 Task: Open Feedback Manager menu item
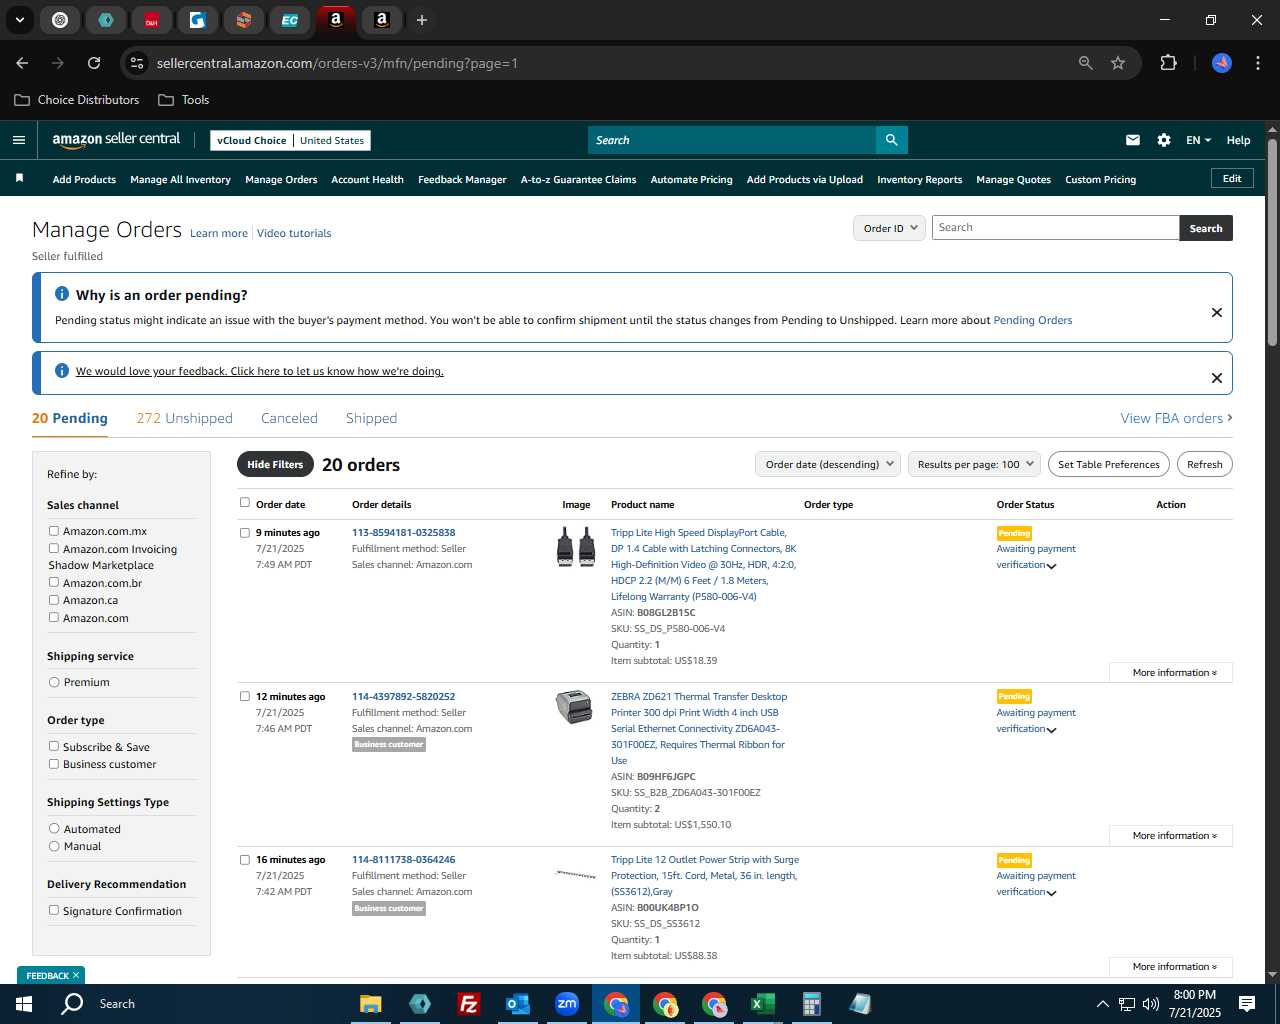[x=462, y=179]
